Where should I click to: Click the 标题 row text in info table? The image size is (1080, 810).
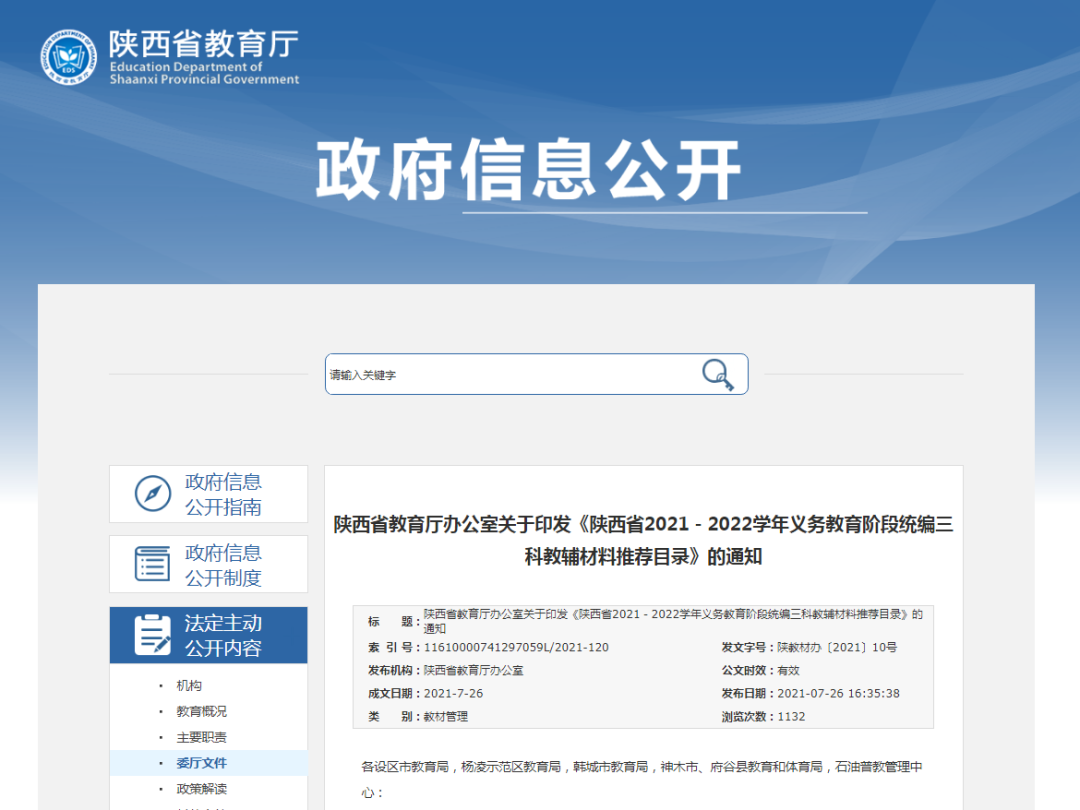point(673,621)
